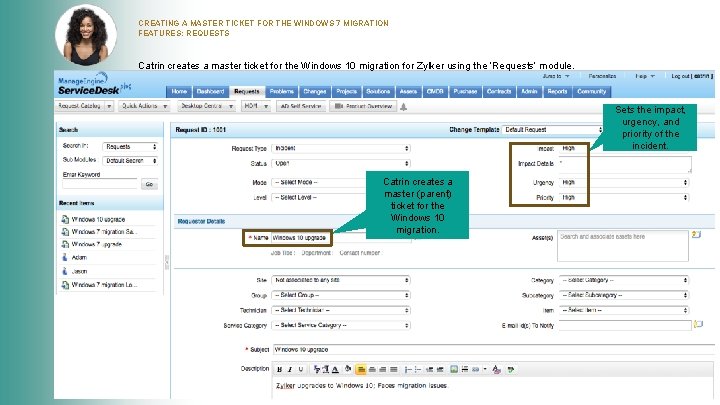Open Priority dropdown
Image resolution: width=720 pixels, height=405 pixels.
[624, 197]
